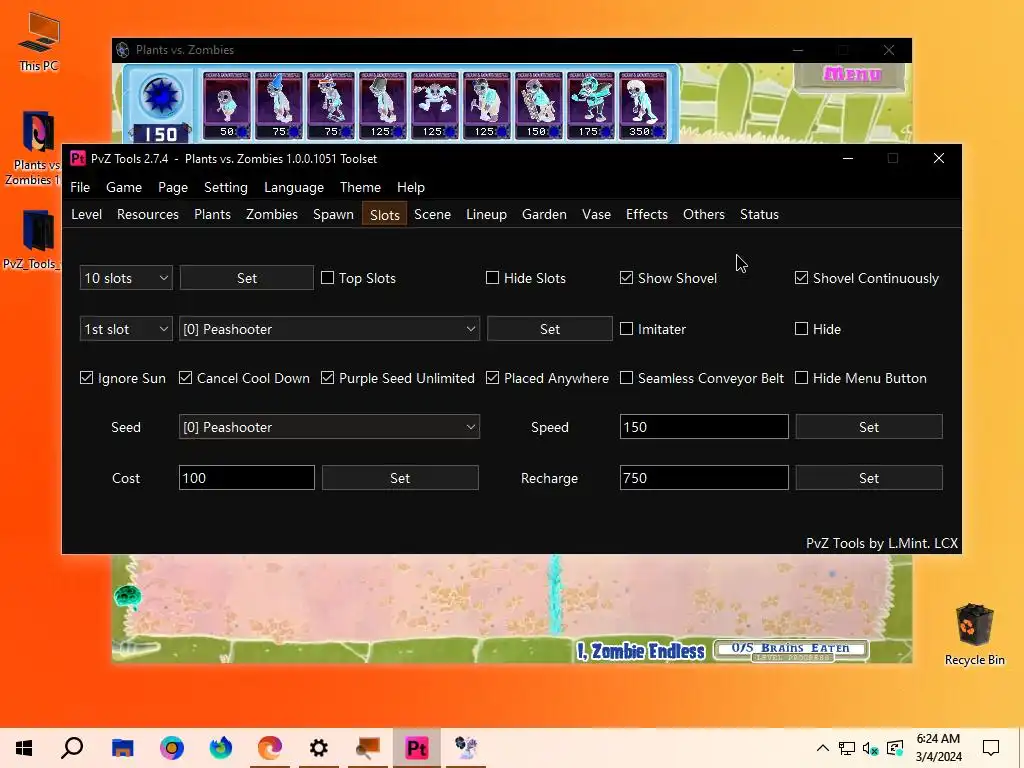Open the Language menu
Viewport: 1024px width, 768px height.
(294, 187)
